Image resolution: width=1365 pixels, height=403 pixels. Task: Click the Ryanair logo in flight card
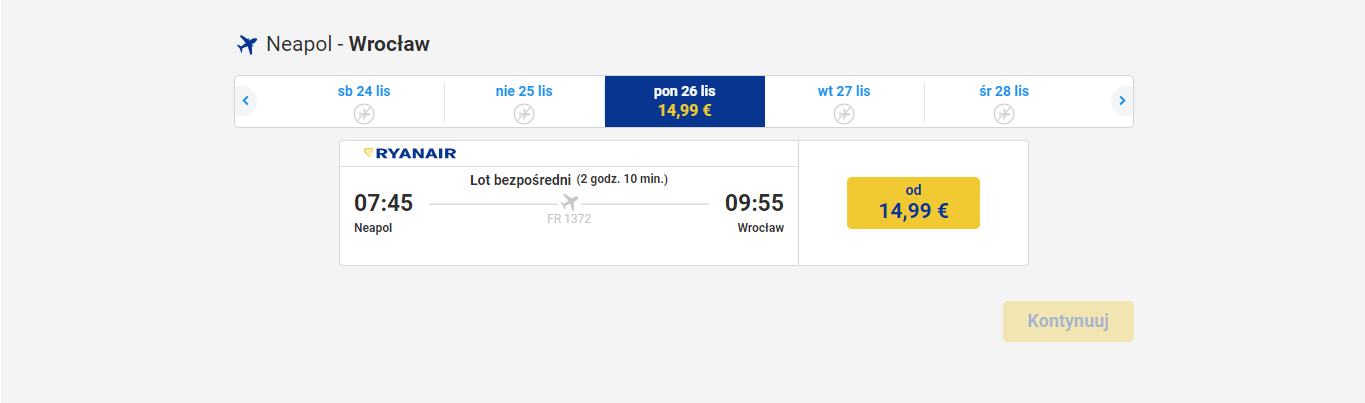410,153
